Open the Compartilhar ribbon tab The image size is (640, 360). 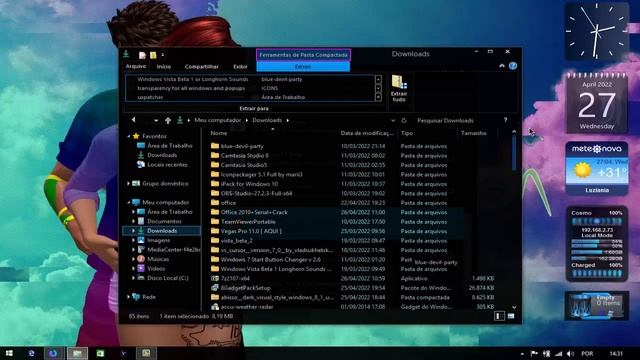tap(202, 67)
